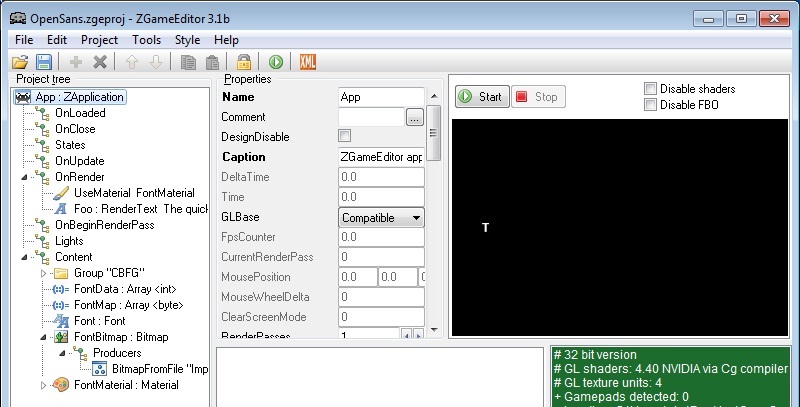Viewport: 800px width, 407px height.
Task: Click the Caption input field
Action: [381, 157]
